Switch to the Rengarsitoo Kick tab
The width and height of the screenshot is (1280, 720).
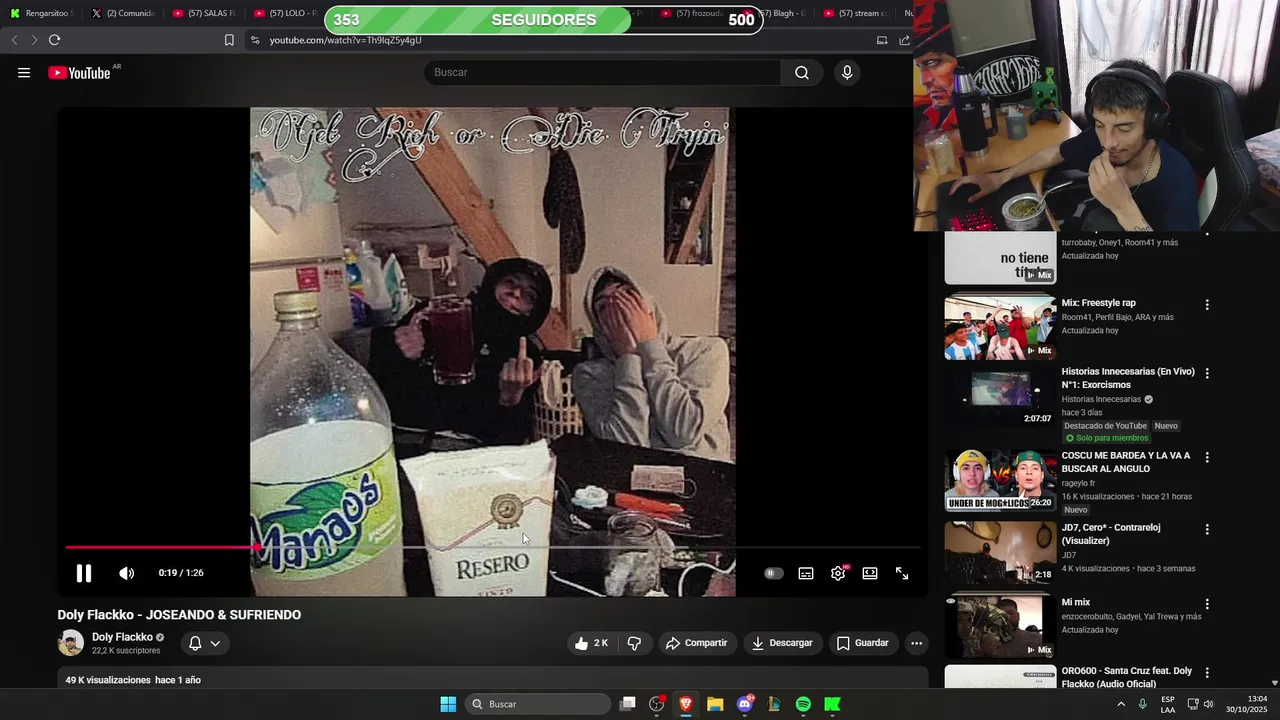(x=40, y=14)
